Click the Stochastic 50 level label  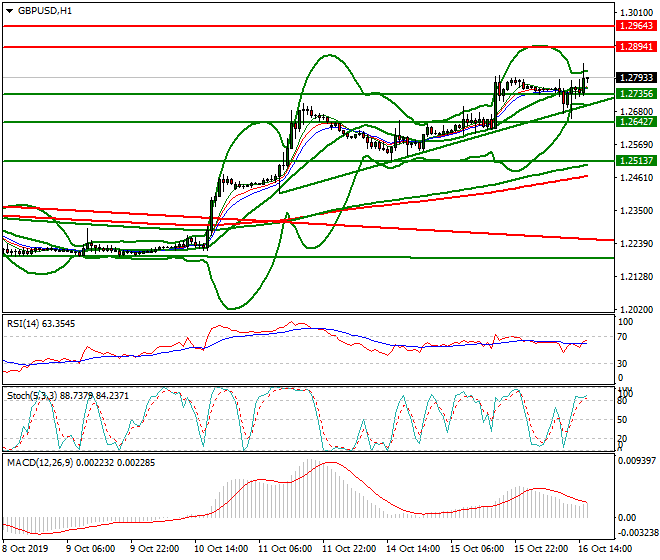point(622,420)
